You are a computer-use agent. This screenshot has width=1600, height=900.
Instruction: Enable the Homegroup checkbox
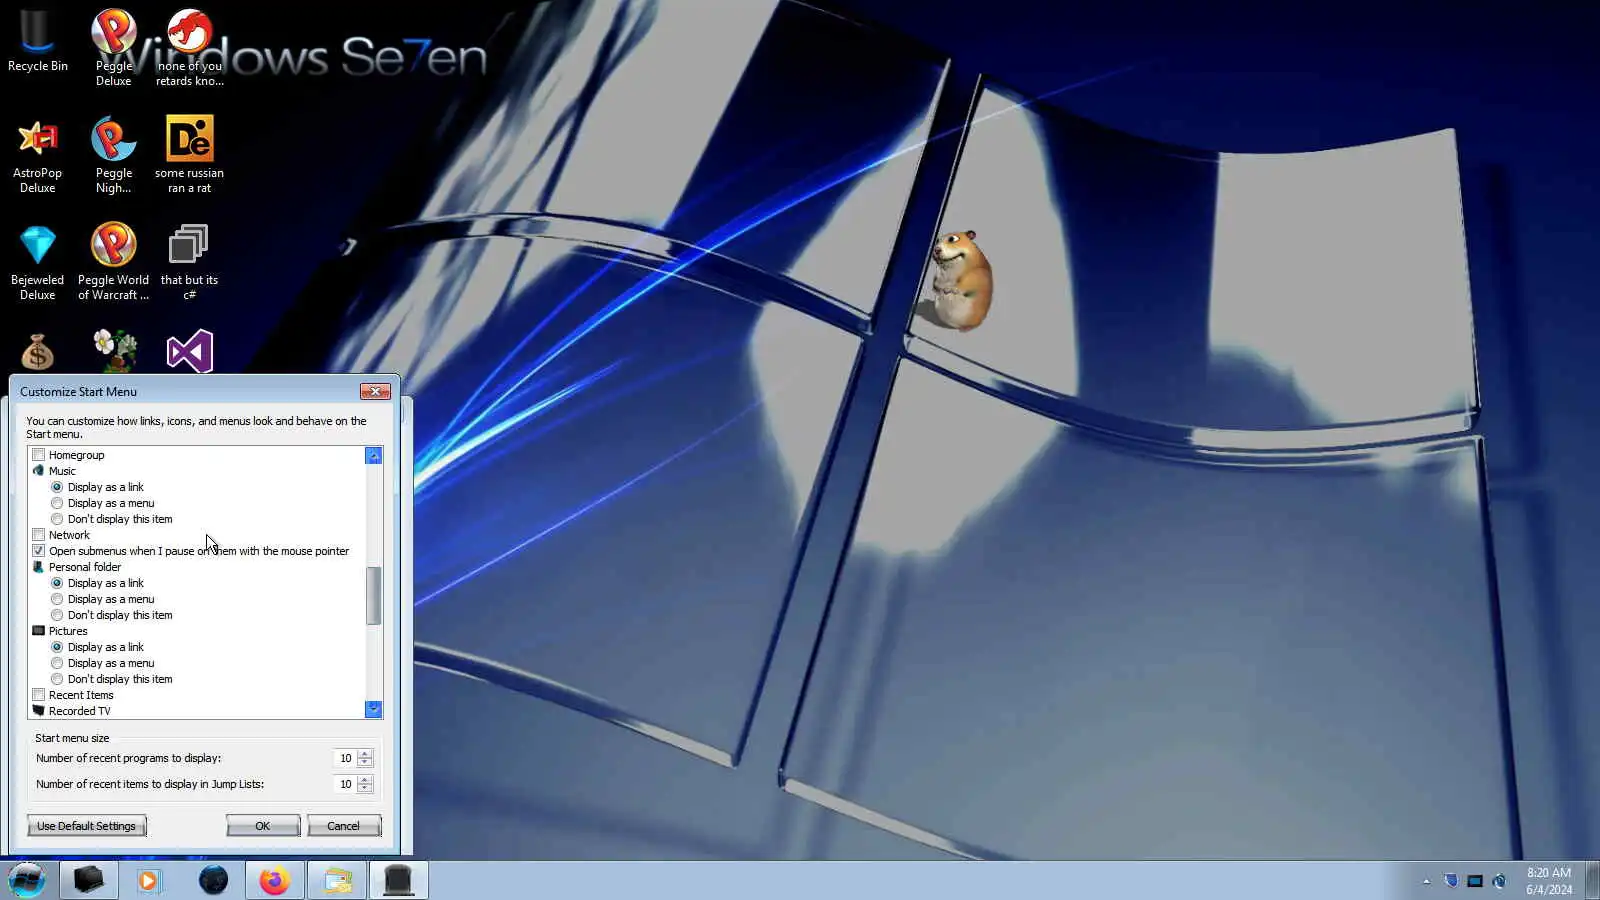(39, 455)
